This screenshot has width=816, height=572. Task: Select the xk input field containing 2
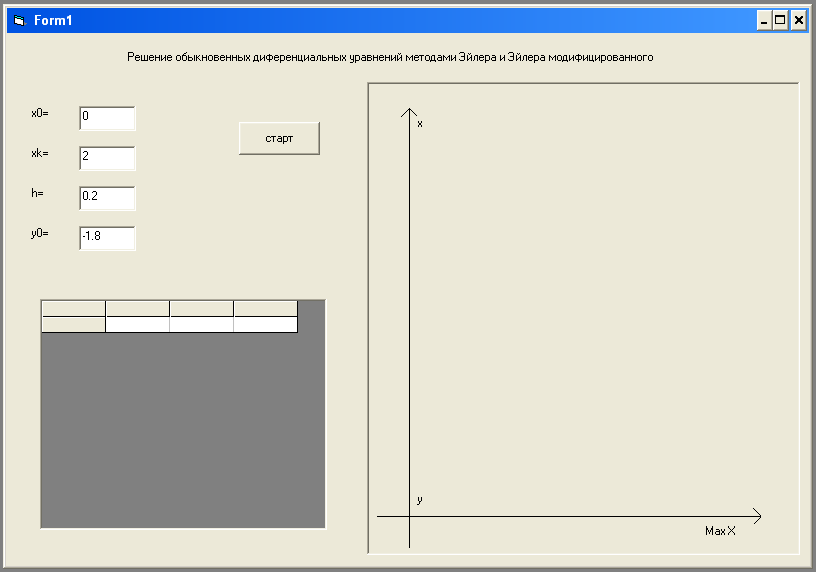click(x=107, y=158)
